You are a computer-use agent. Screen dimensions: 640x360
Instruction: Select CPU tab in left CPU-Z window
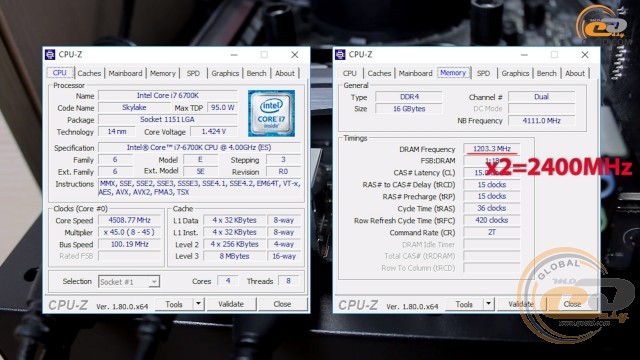point(60,72)
